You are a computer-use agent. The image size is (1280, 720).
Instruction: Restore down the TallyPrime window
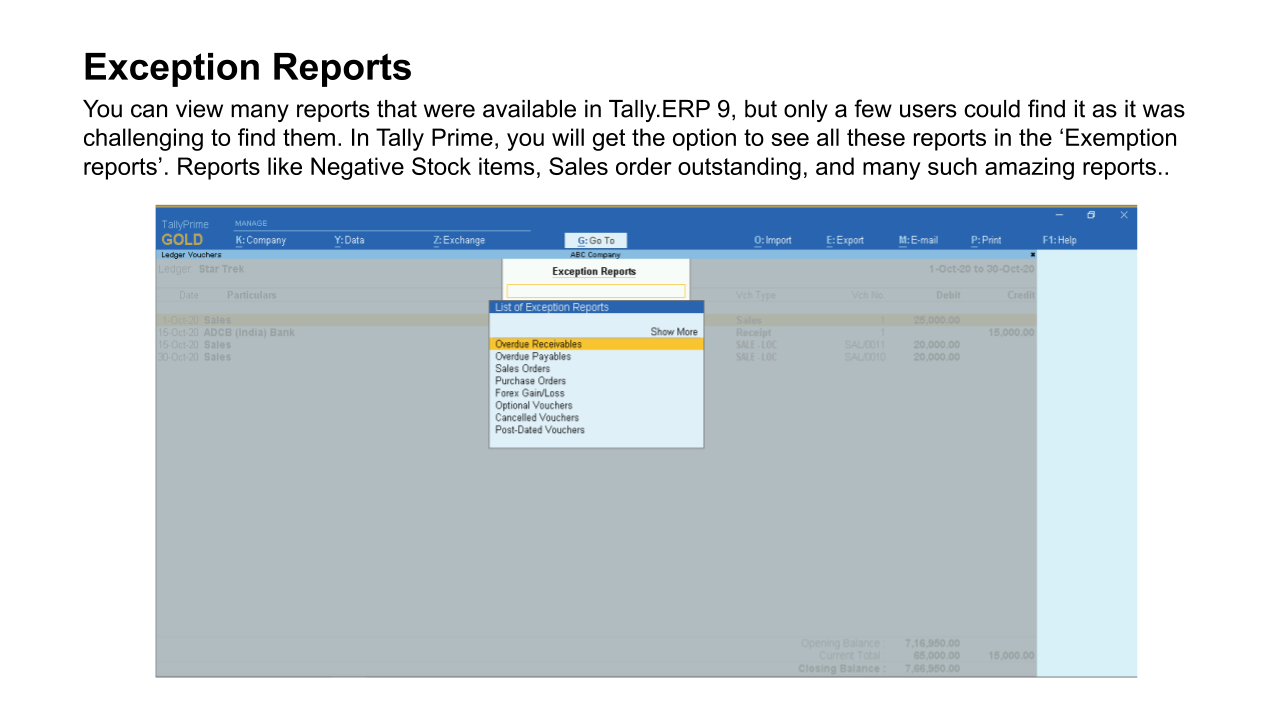(x=1091, y=215)
